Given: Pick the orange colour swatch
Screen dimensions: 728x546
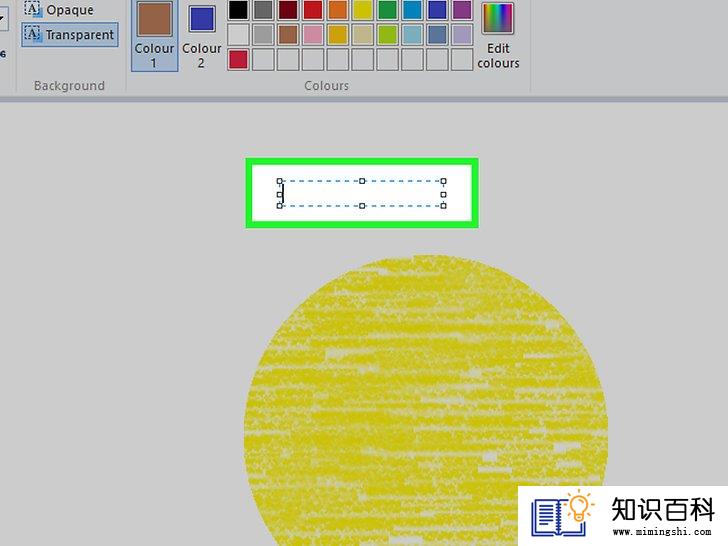Looking at the screenshot, I should tap(338, 9).
